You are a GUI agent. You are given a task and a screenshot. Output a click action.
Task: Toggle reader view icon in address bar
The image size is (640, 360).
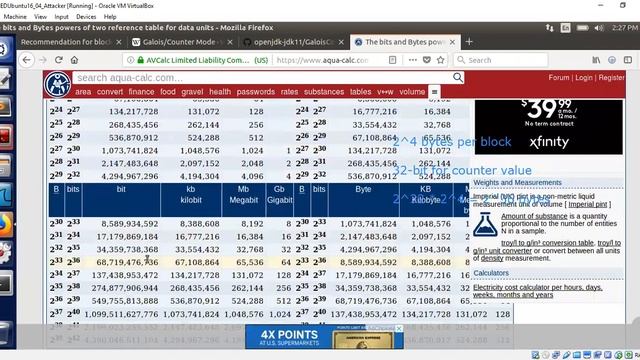(x=392, y=60)
